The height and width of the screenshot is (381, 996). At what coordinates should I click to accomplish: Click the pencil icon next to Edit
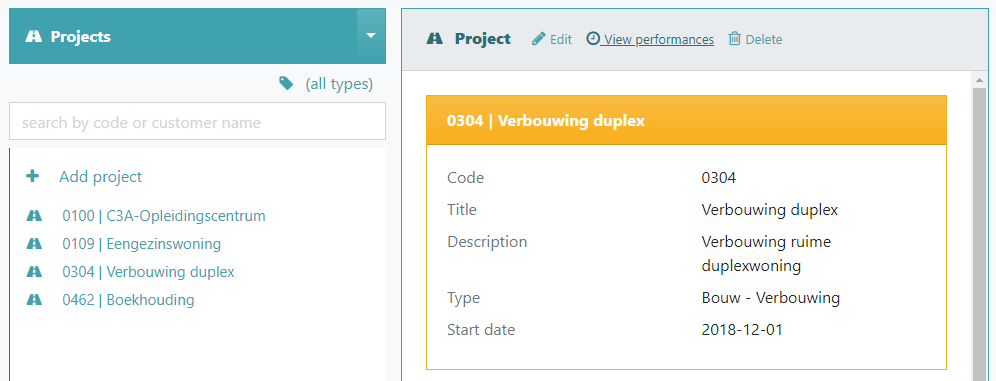(x=539, y=39)
